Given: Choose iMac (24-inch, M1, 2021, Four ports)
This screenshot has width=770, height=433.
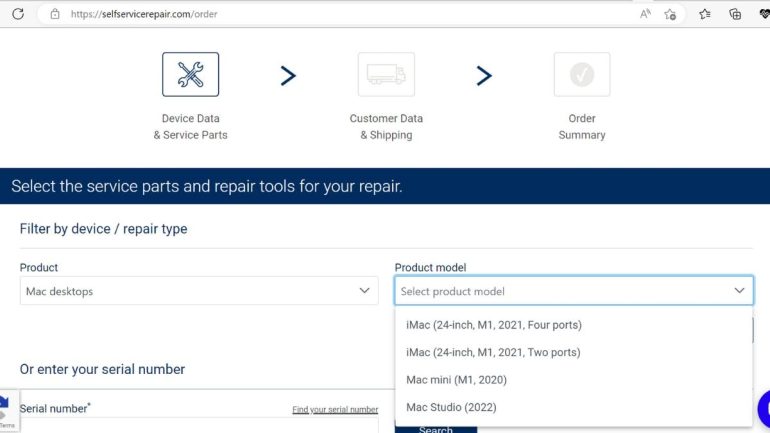Looking at the screenshot, I should [574, 325].
